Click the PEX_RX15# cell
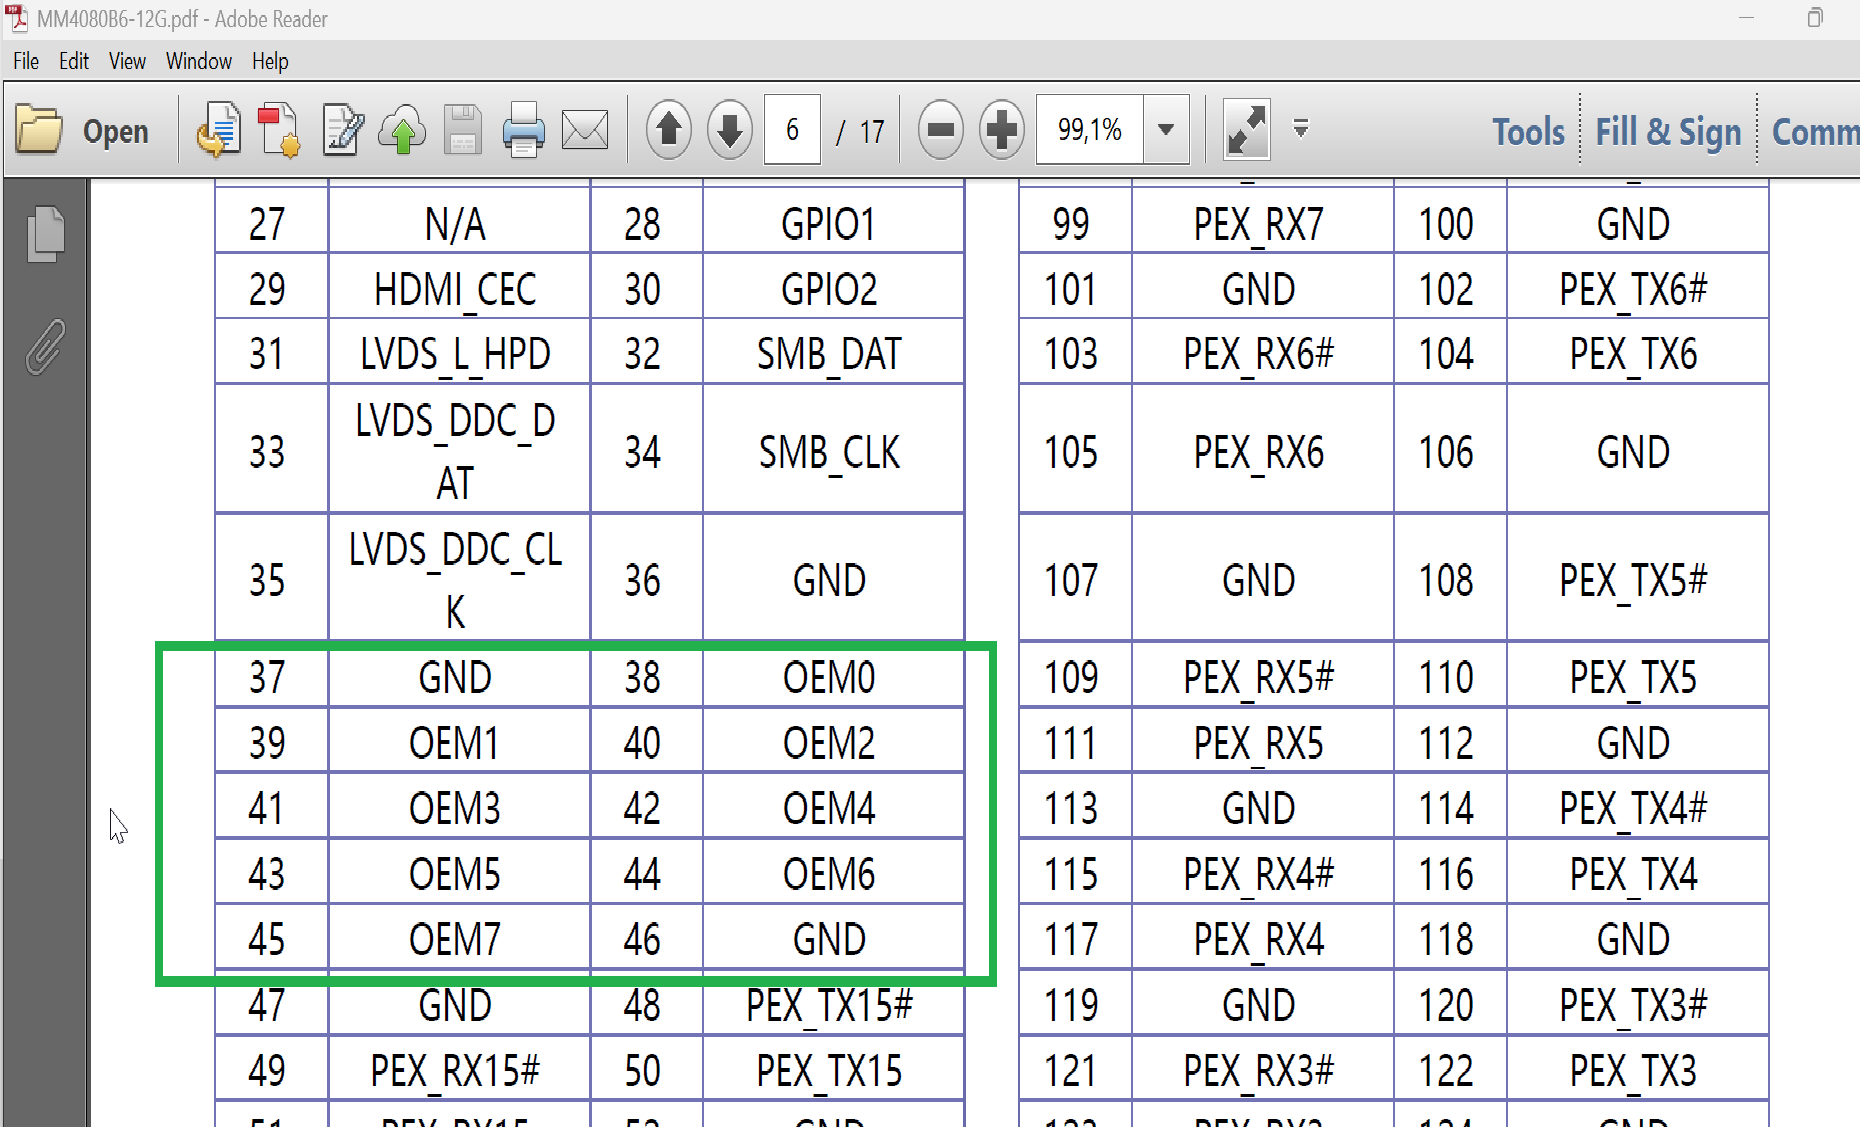This screenshot has width=1860, height=1127. pyautogui.click(x=459, y=1069)
